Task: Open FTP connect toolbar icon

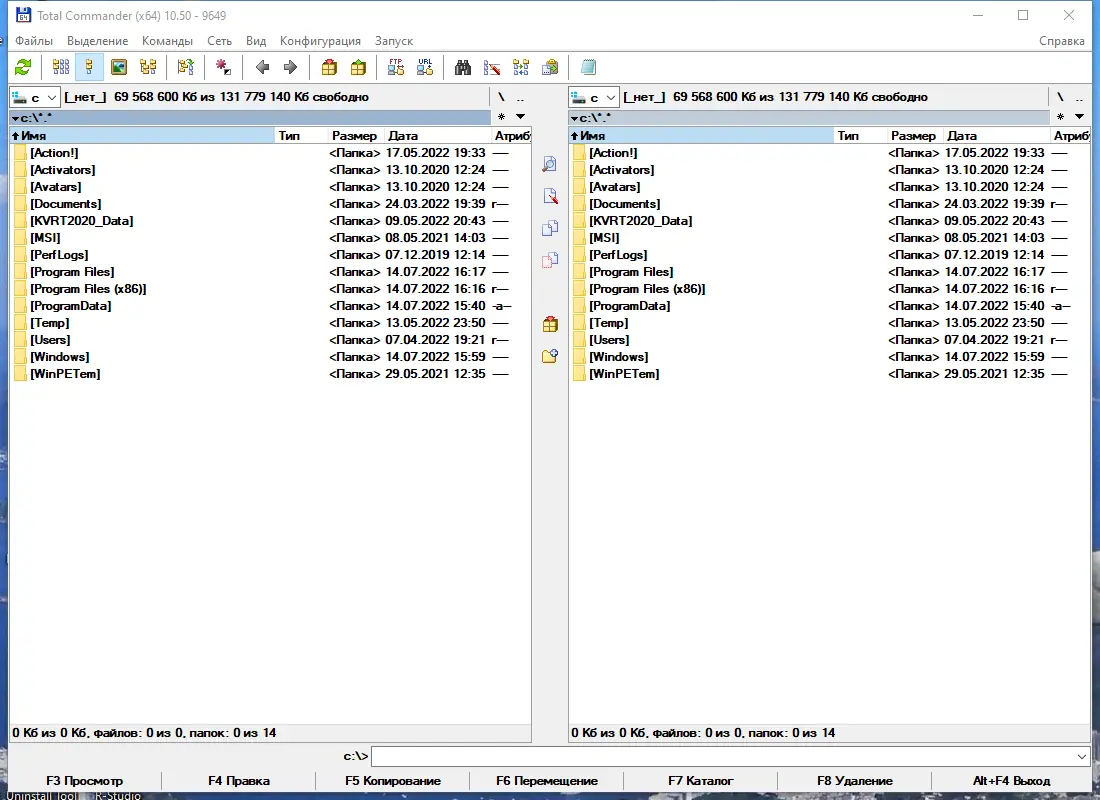Action: pos(396,67)
